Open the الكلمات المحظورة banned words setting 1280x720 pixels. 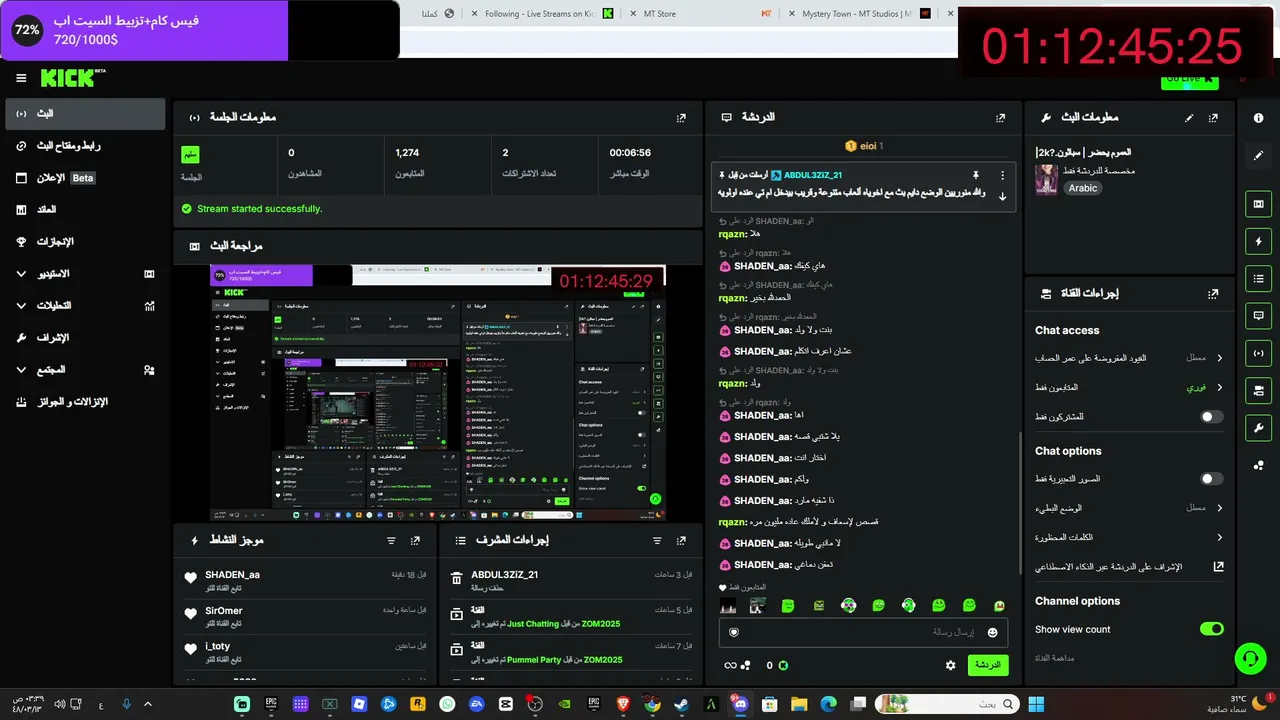(x=1129, y=537)
